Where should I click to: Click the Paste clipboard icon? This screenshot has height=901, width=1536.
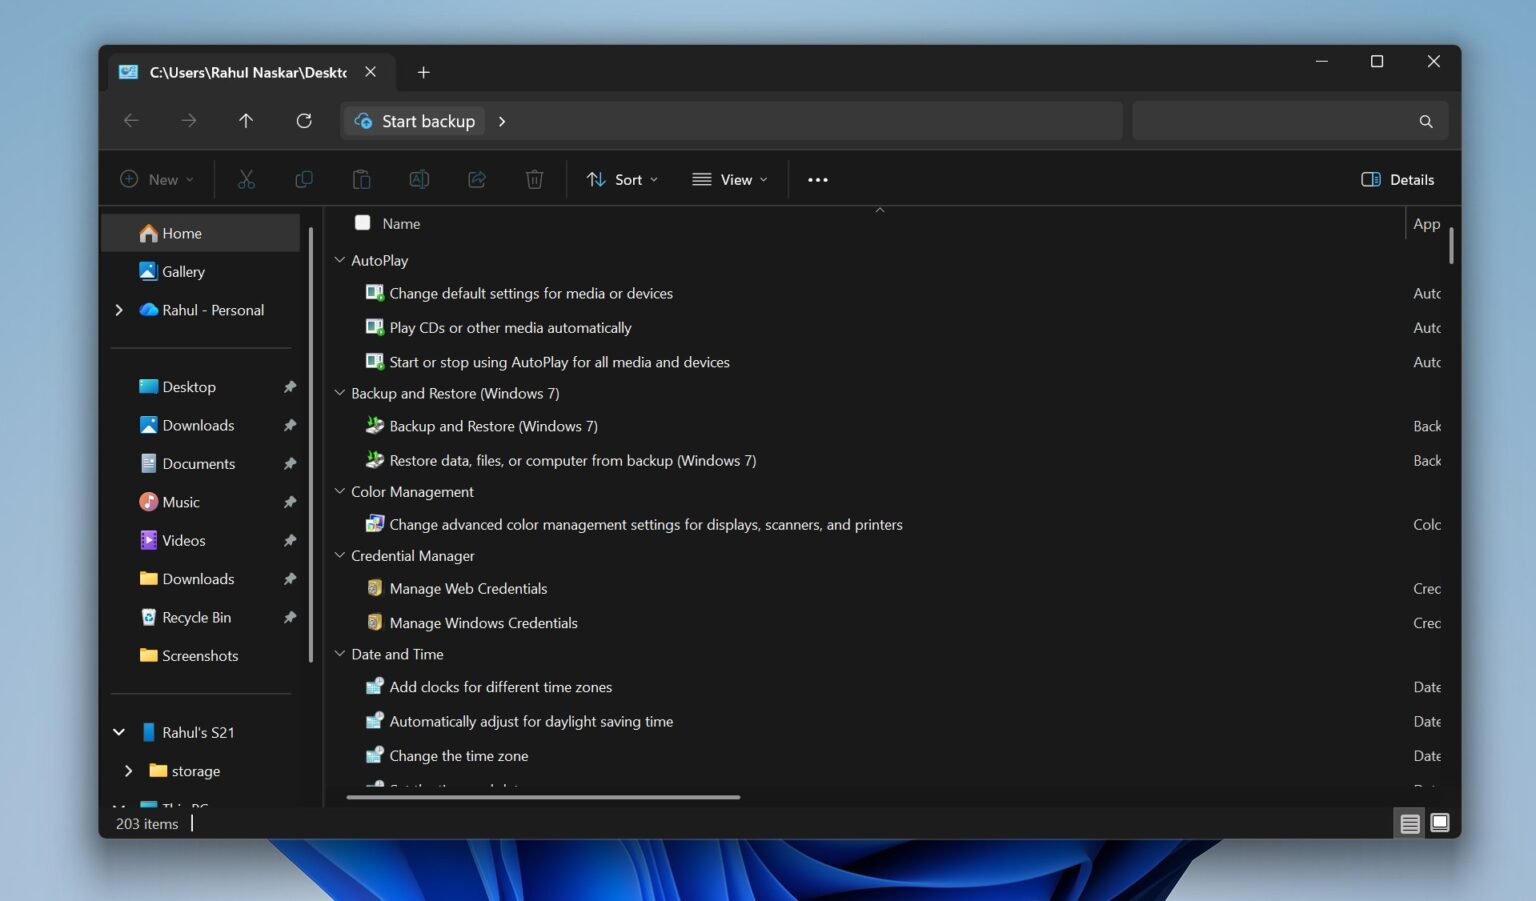[361, 180]
